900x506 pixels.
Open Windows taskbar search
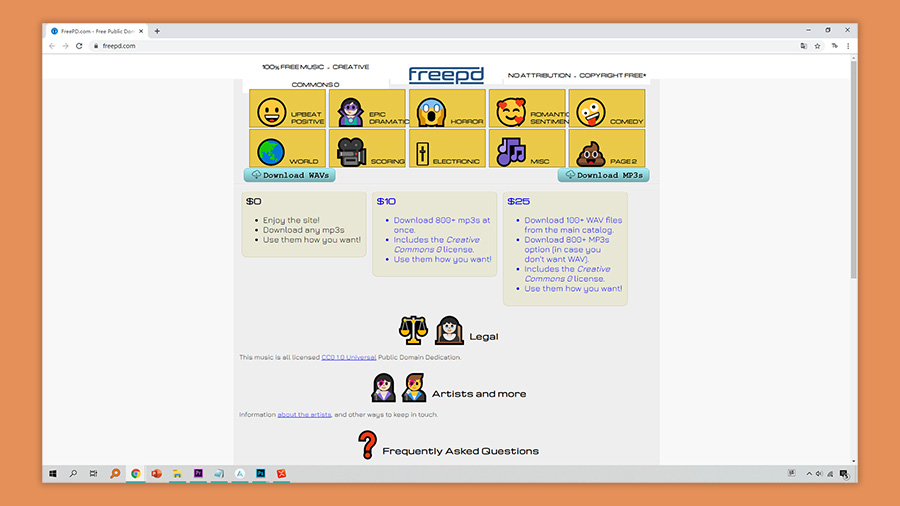pos(73,473)
